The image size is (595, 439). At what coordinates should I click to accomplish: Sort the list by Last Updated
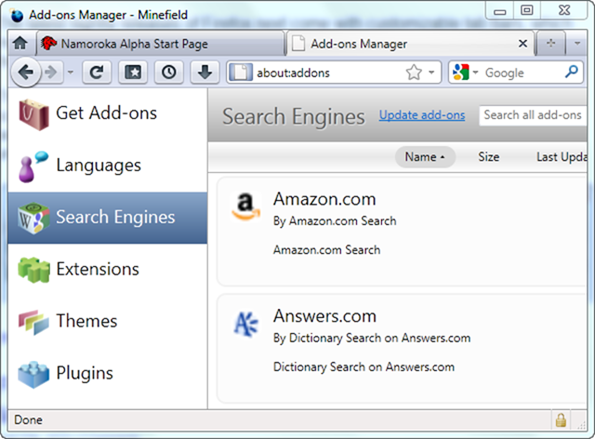coord(562,157)
